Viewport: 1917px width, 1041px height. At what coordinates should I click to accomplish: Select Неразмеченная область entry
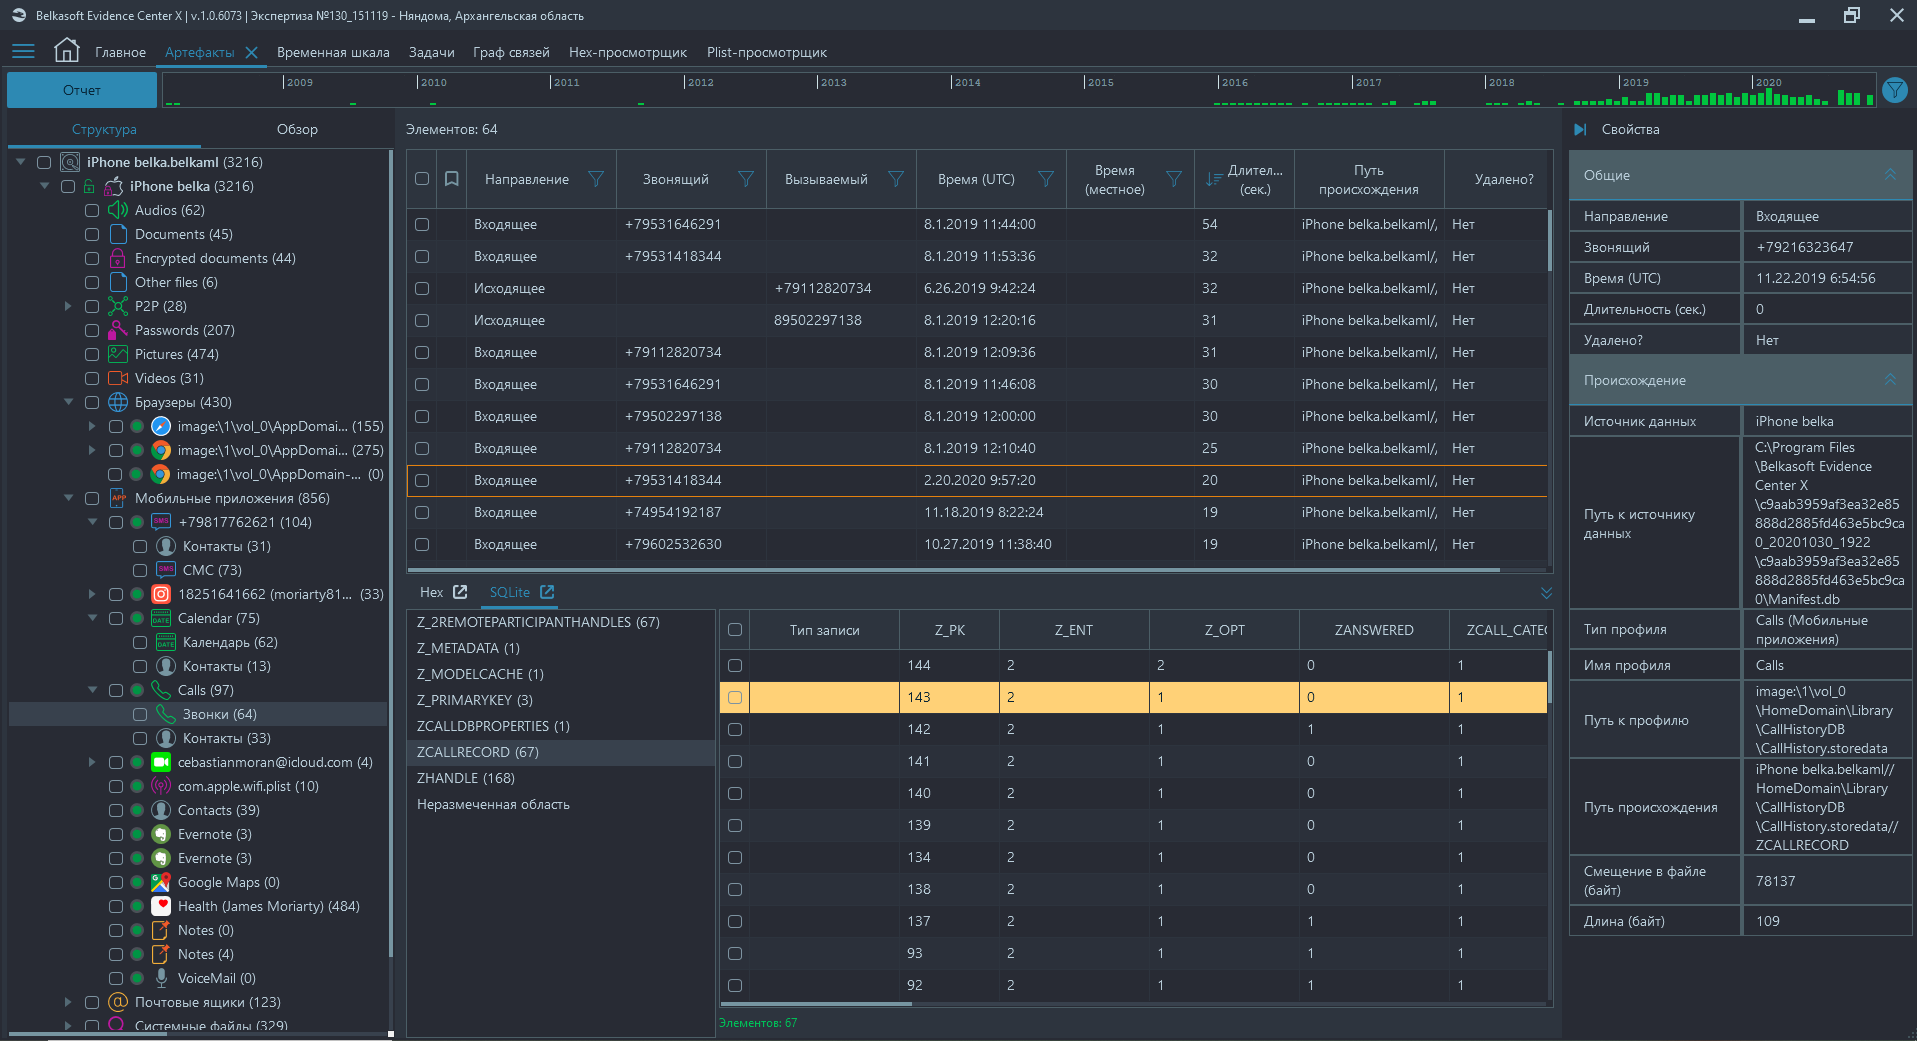pyautogui.click(x=561, y=804)
